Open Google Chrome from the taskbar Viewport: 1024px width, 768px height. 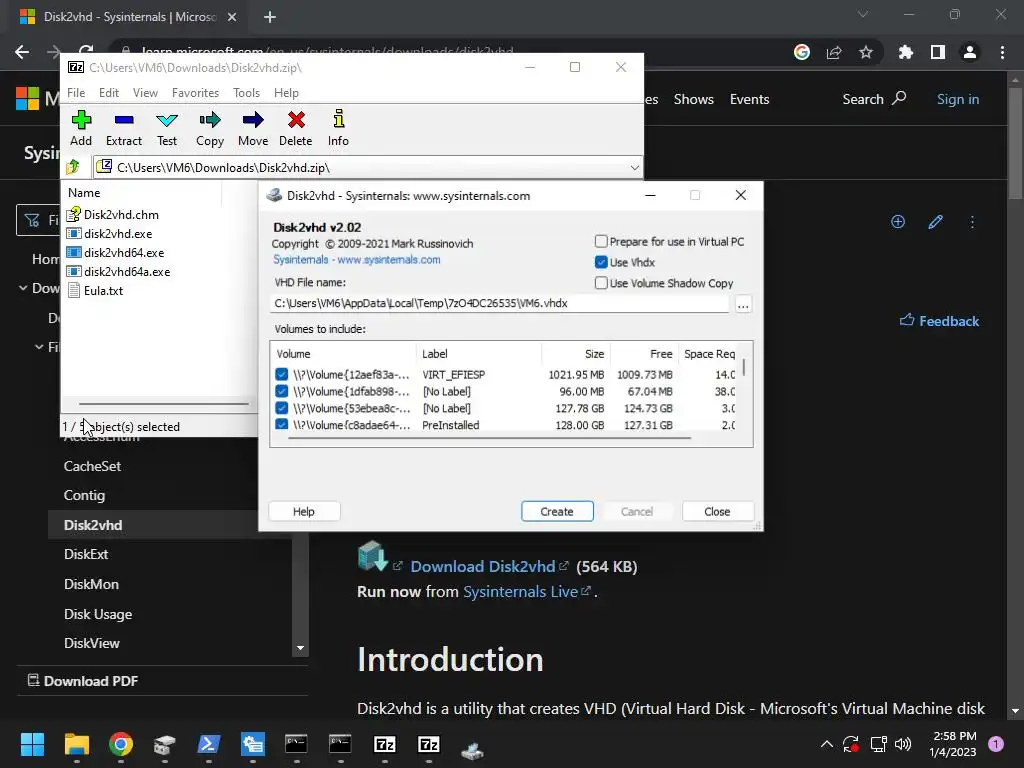click(121, 744)
